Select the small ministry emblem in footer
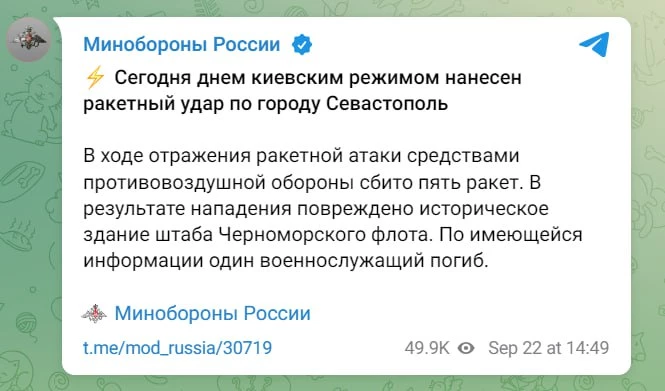The image size is (665, 391). click(x=94, y=313)
